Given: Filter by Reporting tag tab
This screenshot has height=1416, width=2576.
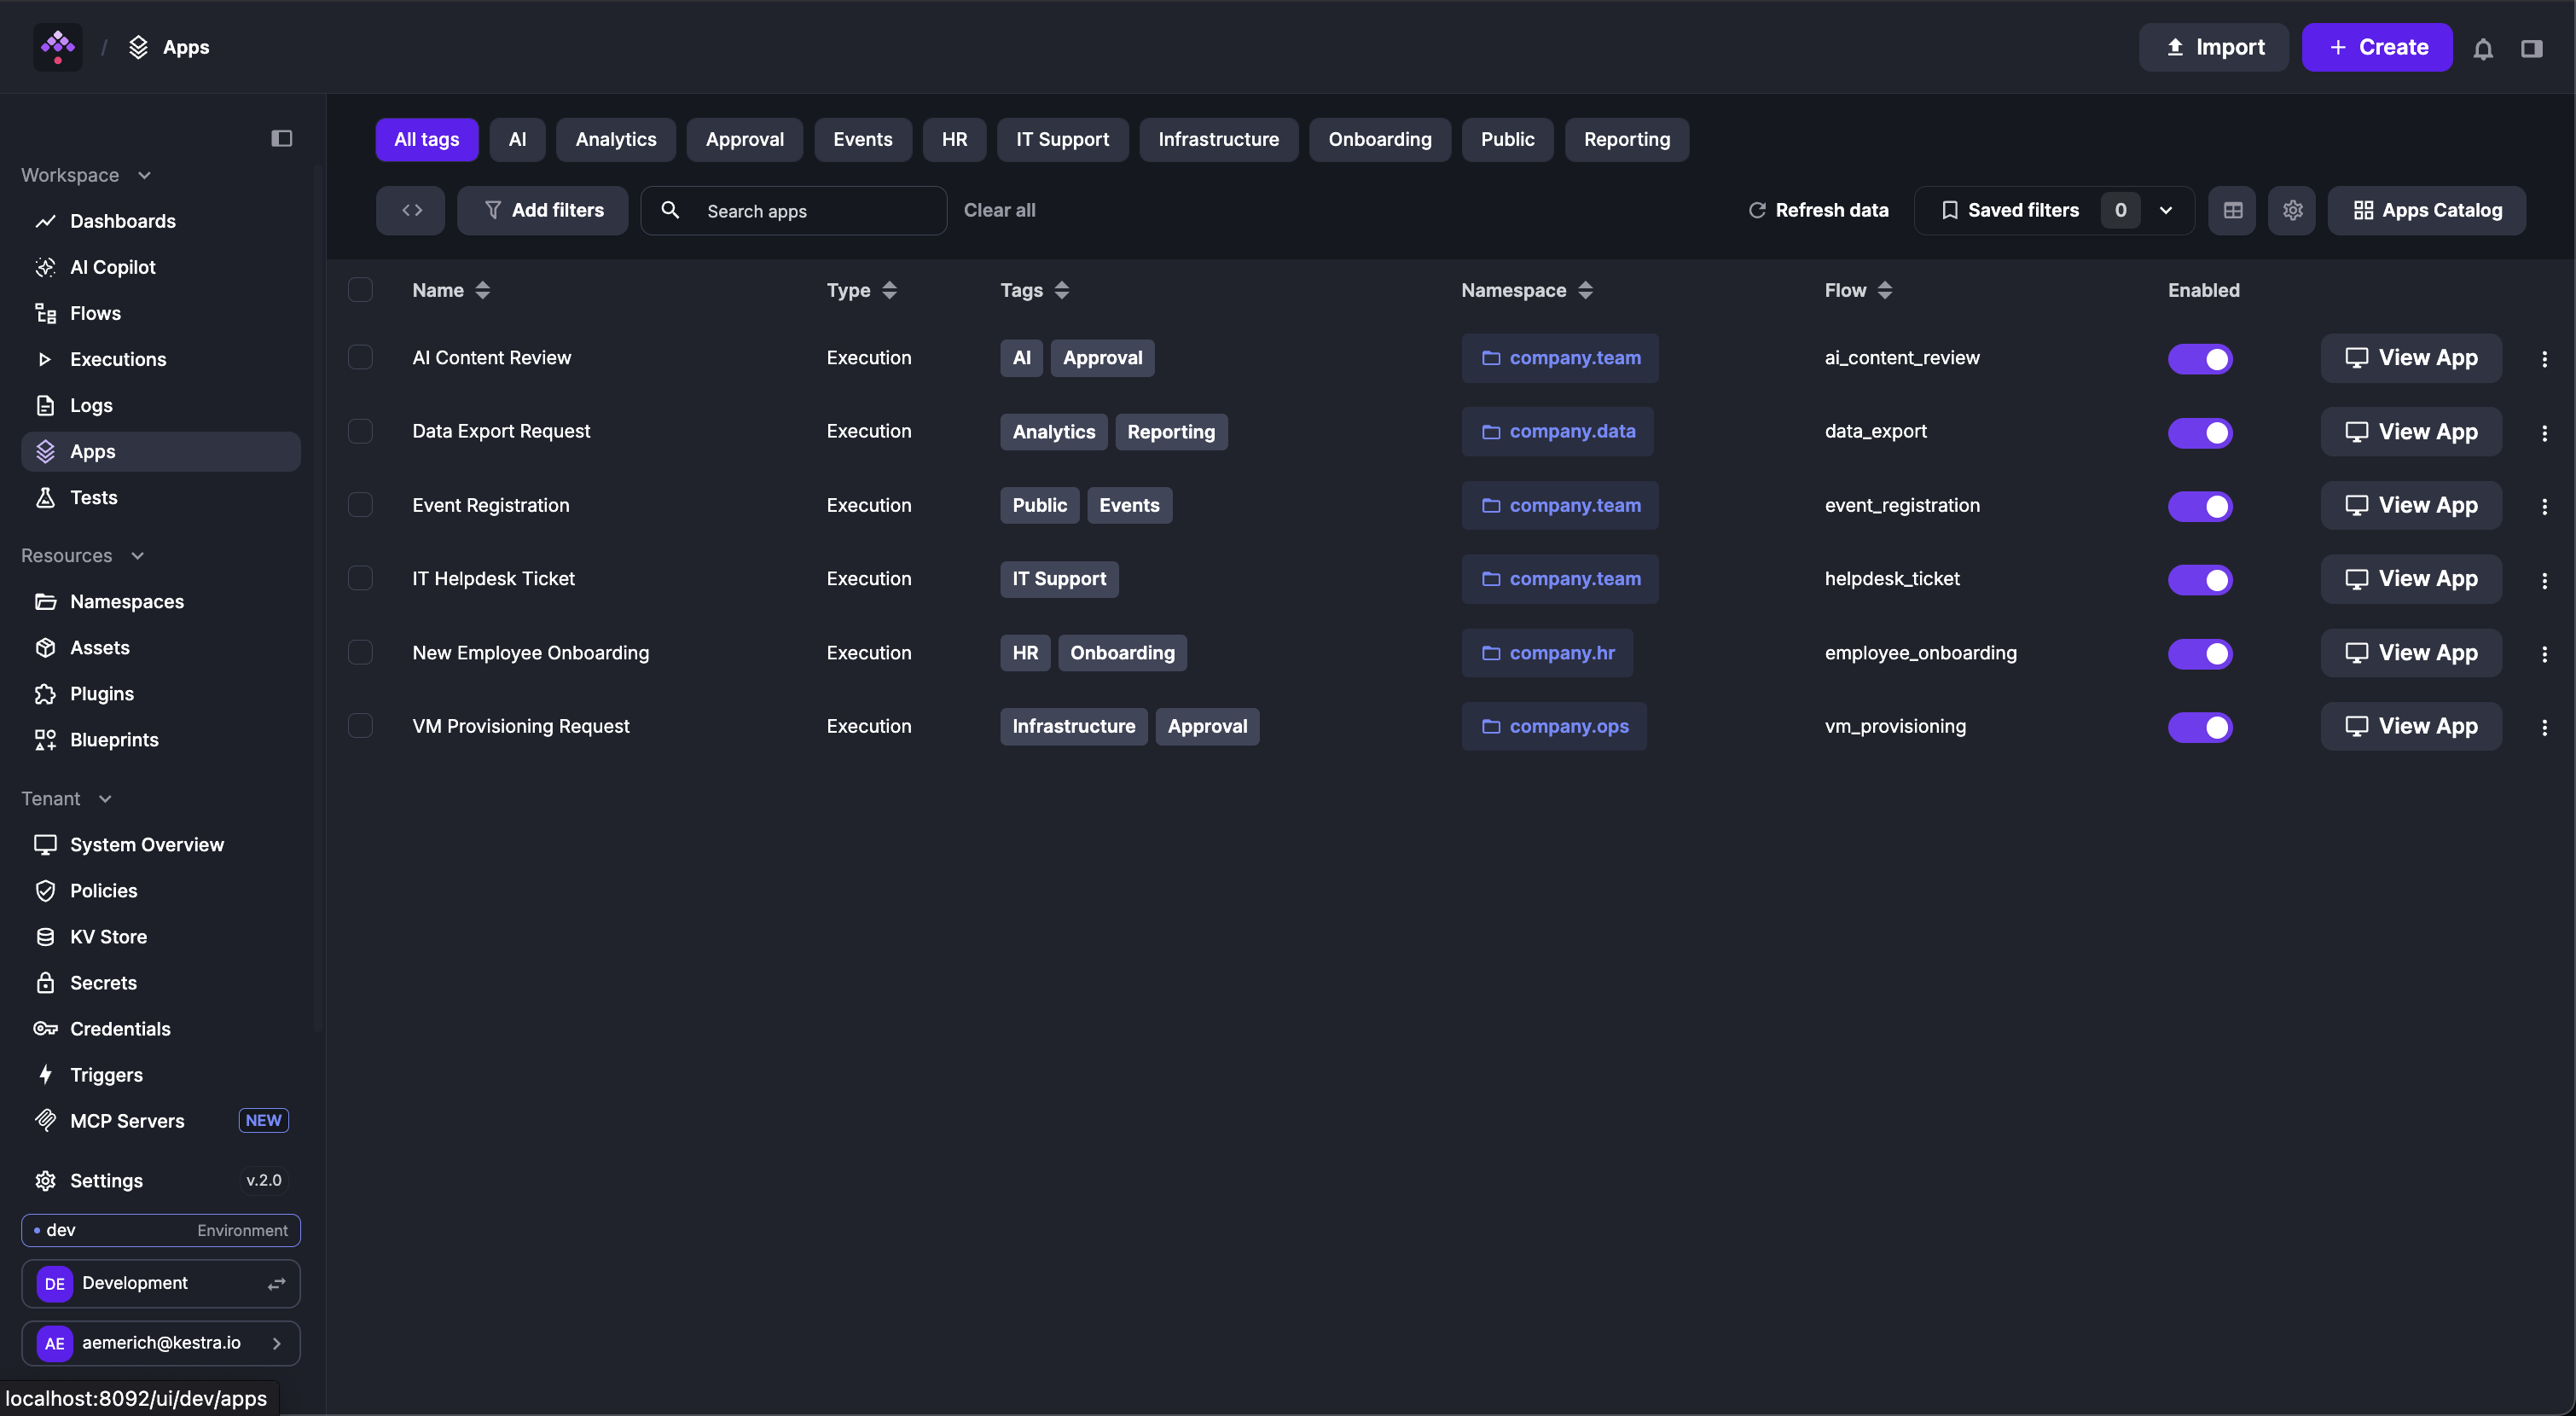Looking at the screenshot, I should coord(1627,139).
